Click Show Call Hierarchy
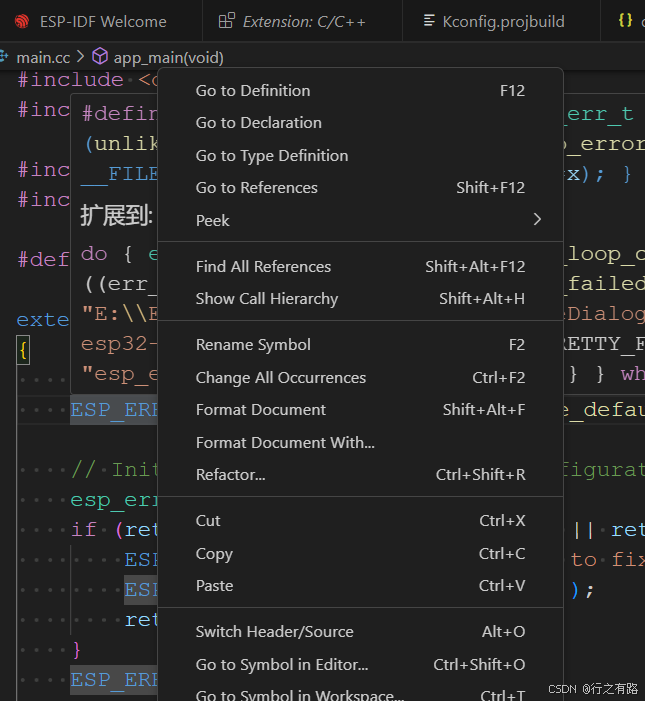Image resolution: width=645 pixels, height=701 pixels. tap(267, 298)
